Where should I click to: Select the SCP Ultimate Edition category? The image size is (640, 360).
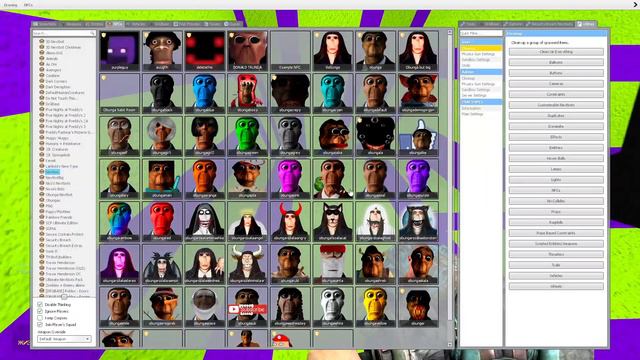pyautogui.click(x=61, y=223)
